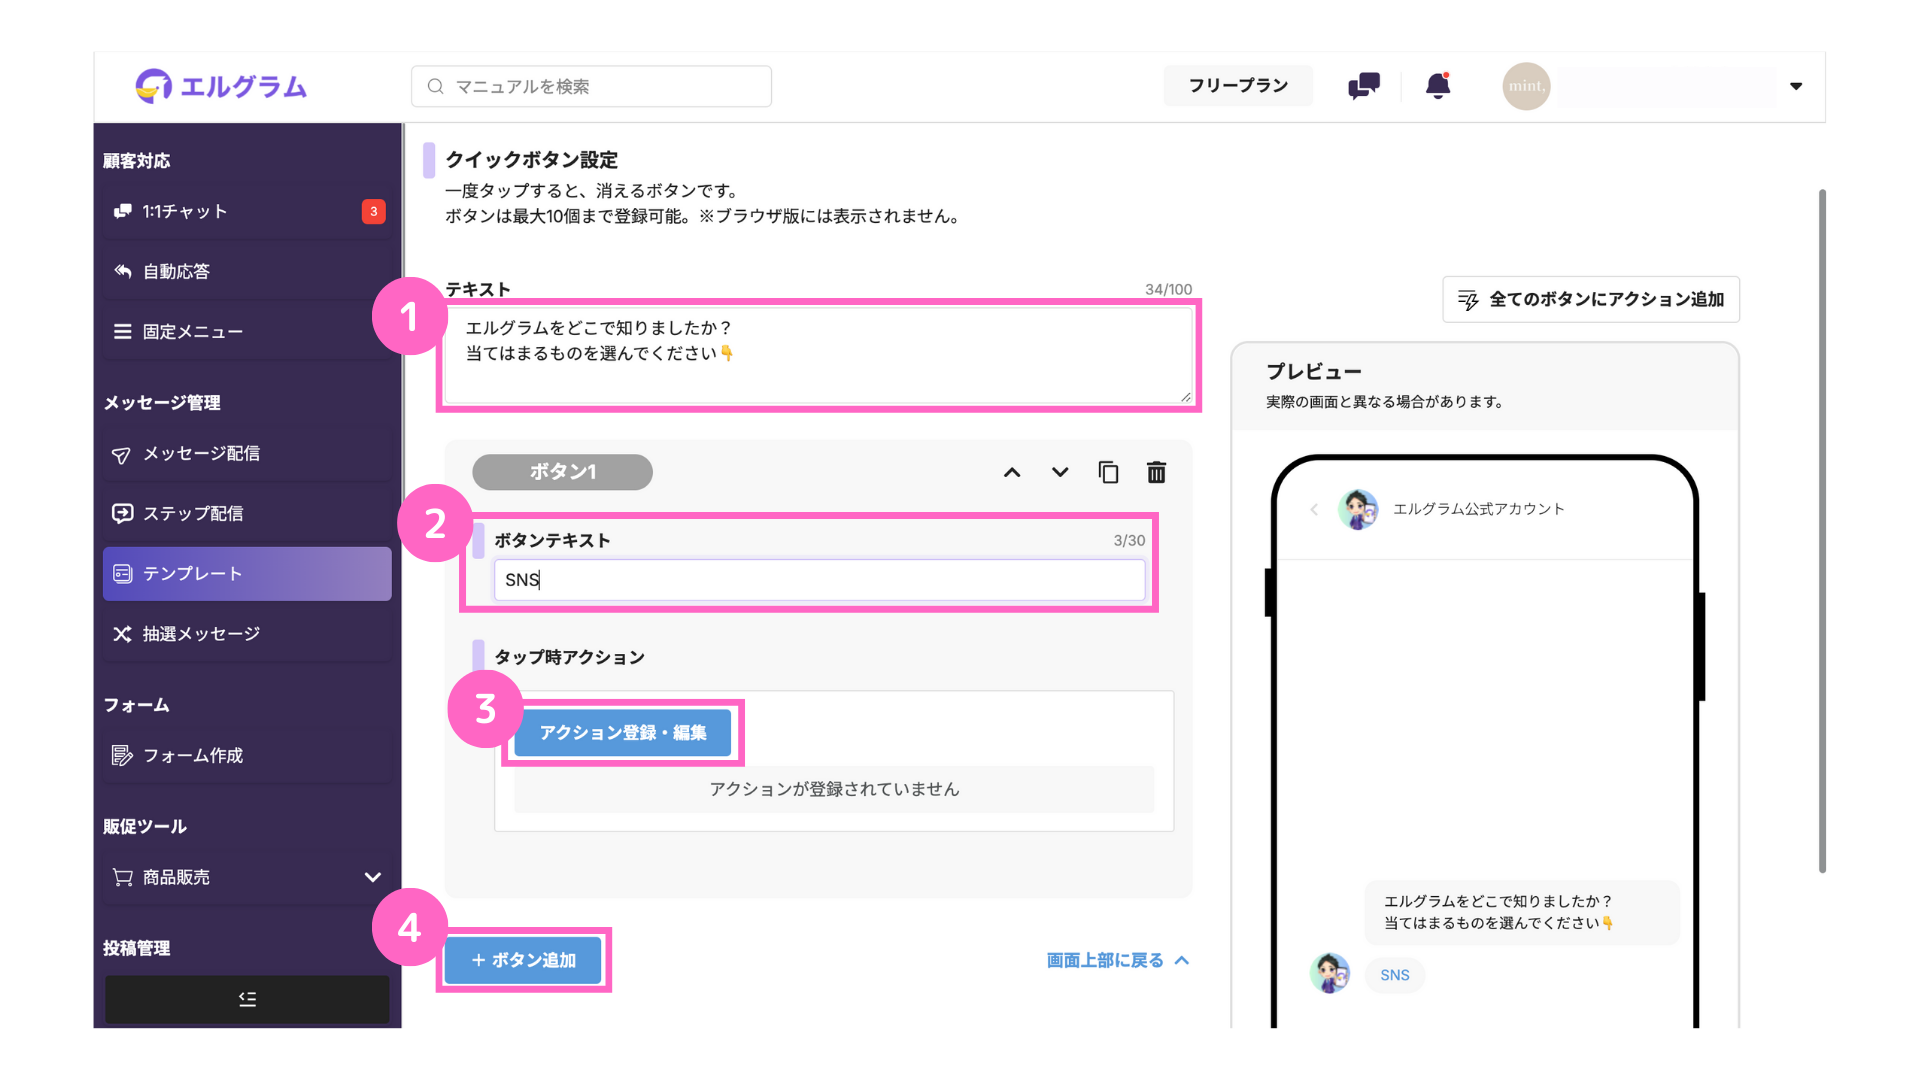The image size is (1920, 1080).
Task: Go to ステップ配信 in the sidebar
Action: [247, 513]
